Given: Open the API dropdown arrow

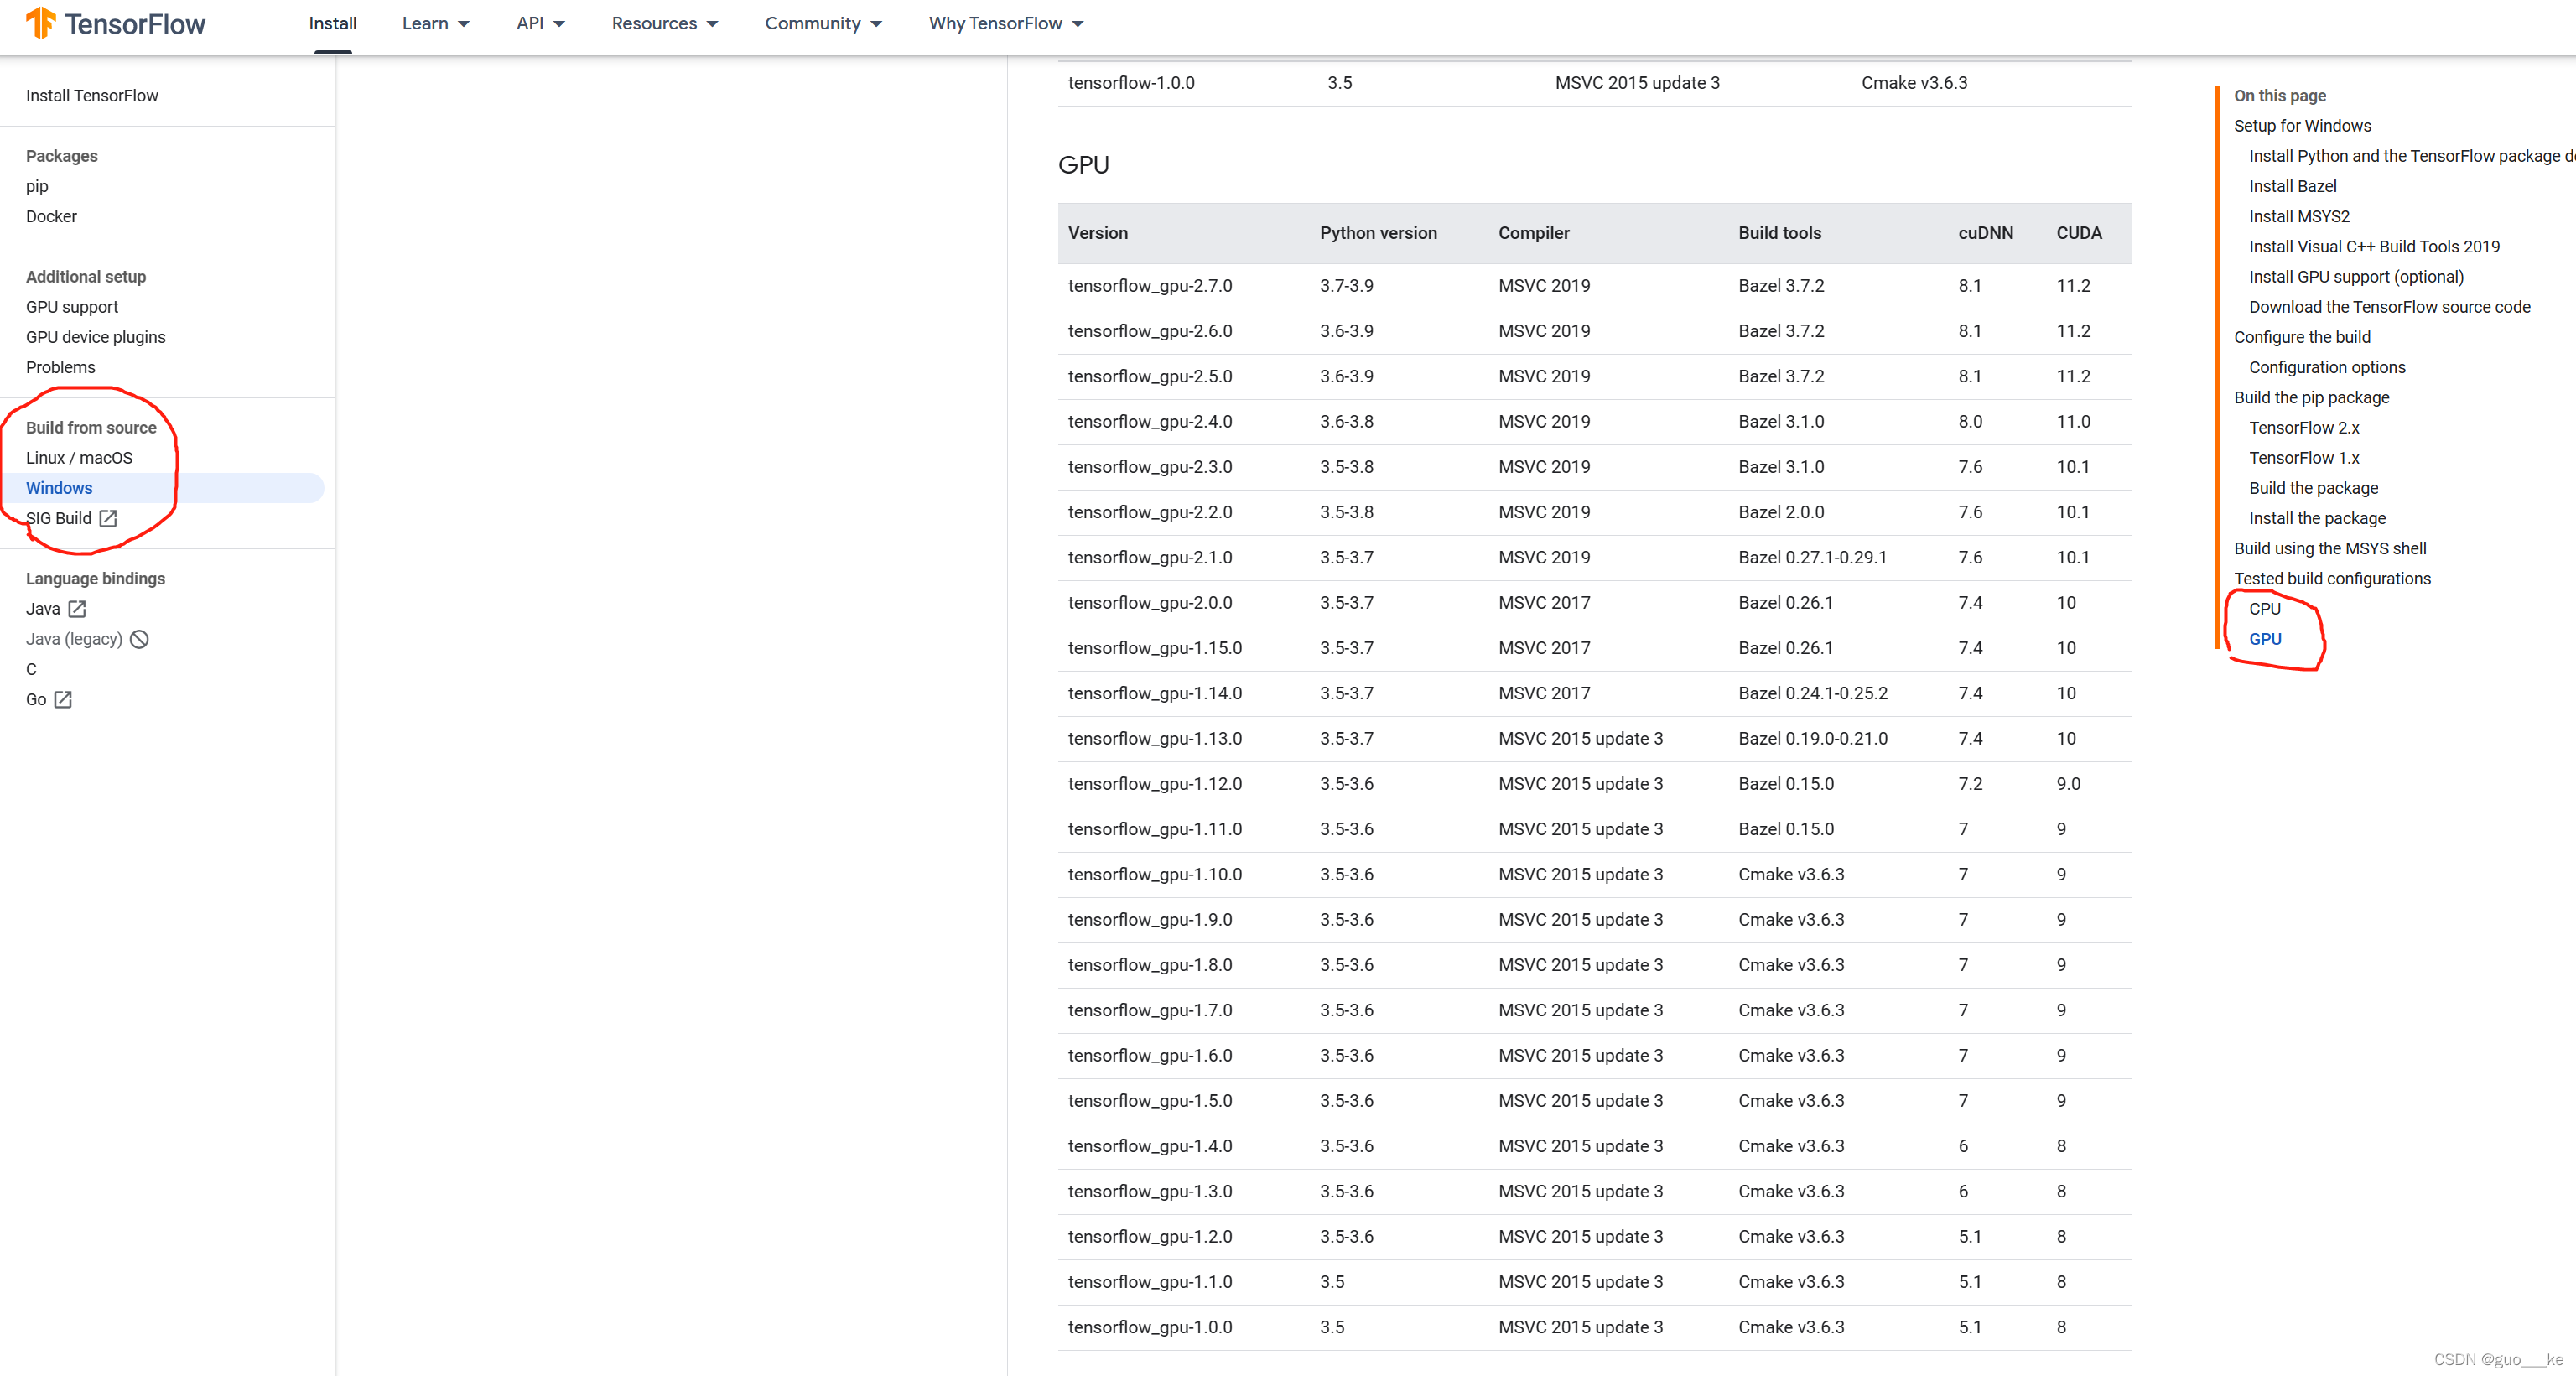Looking at the screenshot, I should coord(558,24).
